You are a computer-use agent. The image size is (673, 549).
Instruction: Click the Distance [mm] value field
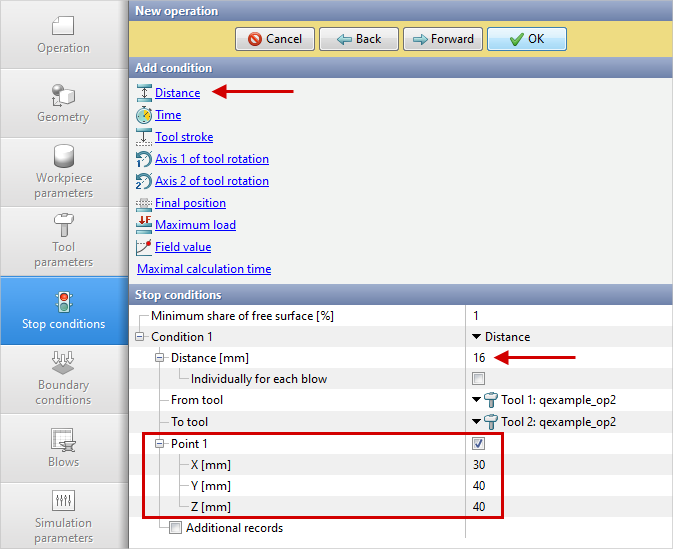pos(560,358)
